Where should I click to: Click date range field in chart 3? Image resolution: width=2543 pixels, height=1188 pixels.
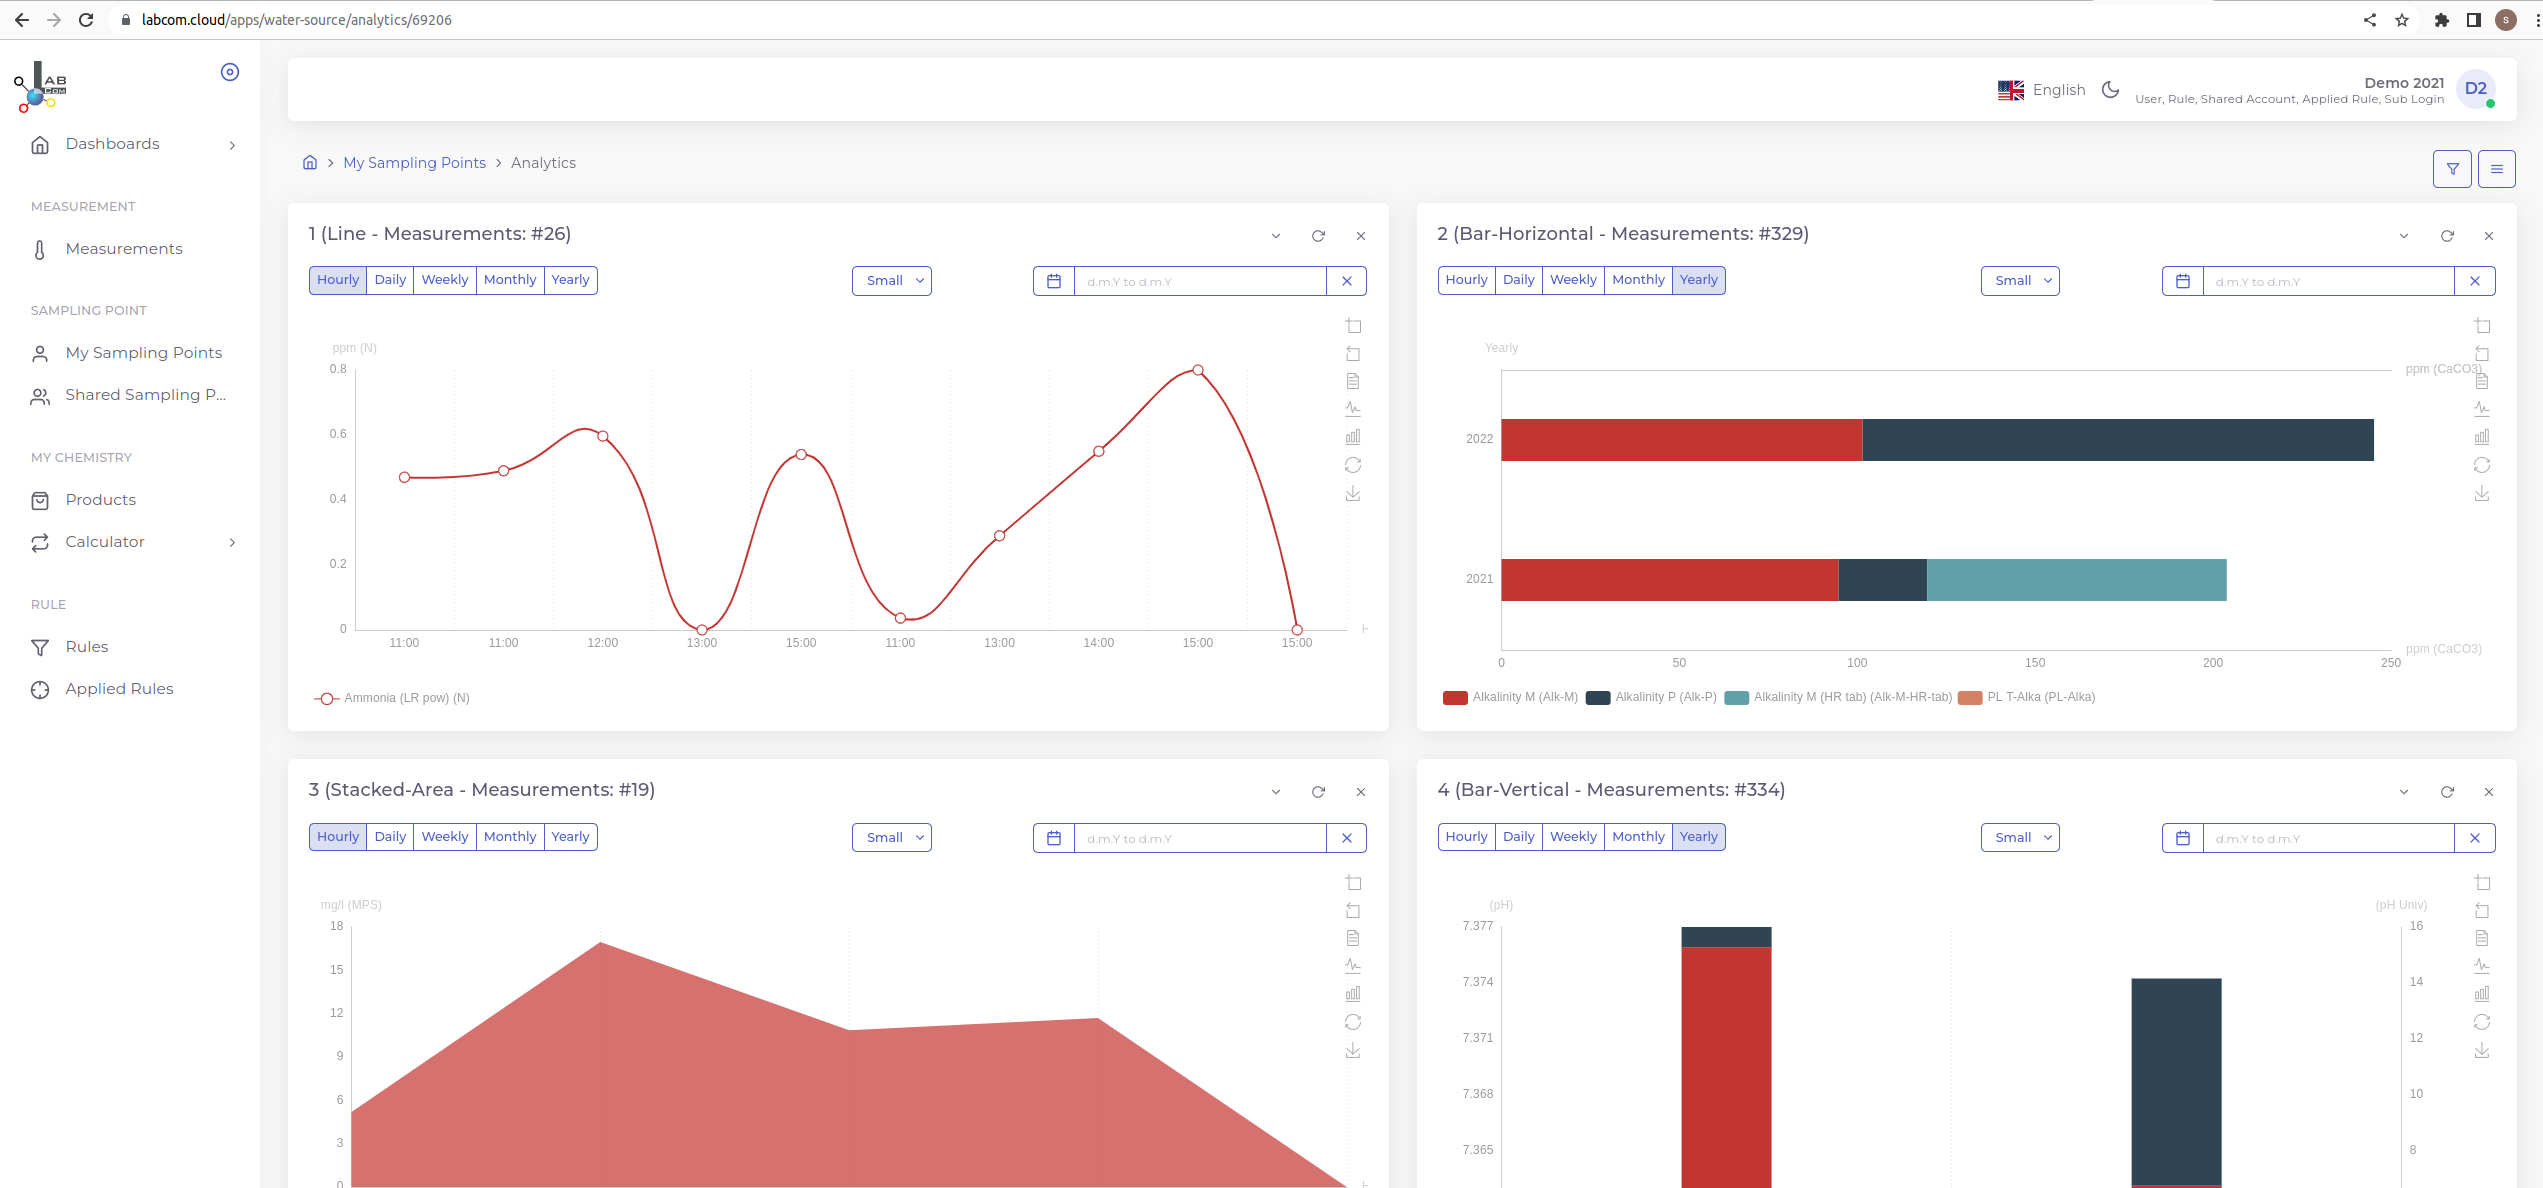[1200, 838]
